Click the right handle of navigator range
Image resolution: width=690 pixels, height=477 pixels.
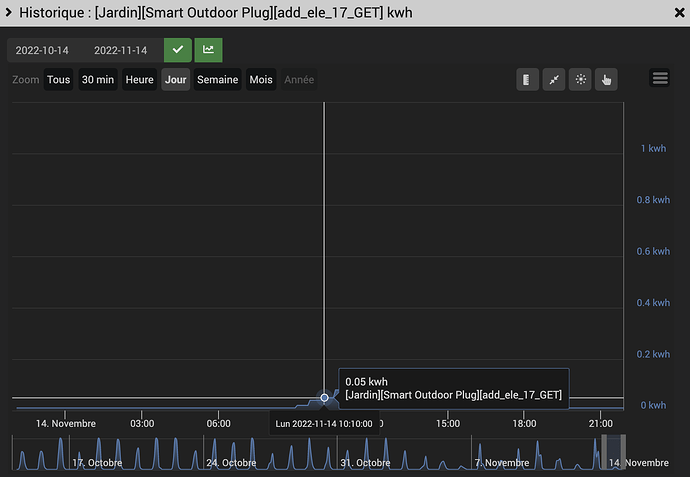pyautogui.click(x=622, y=453)
